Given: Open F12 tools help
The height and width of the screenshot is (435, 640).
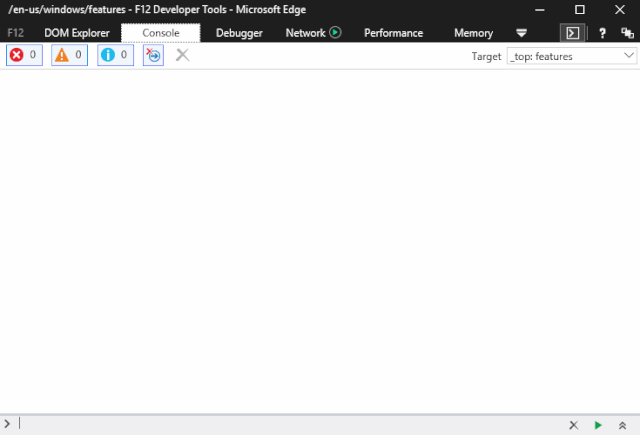Looking at the screenshot, I should pos(602,33).
